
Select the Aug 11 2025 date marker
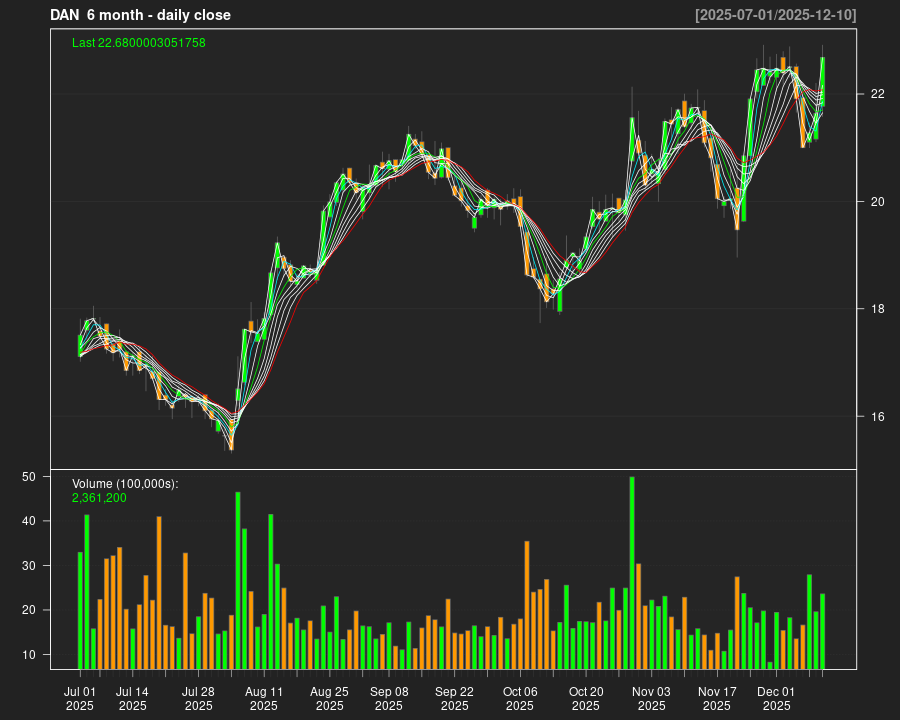coord(264,698)
